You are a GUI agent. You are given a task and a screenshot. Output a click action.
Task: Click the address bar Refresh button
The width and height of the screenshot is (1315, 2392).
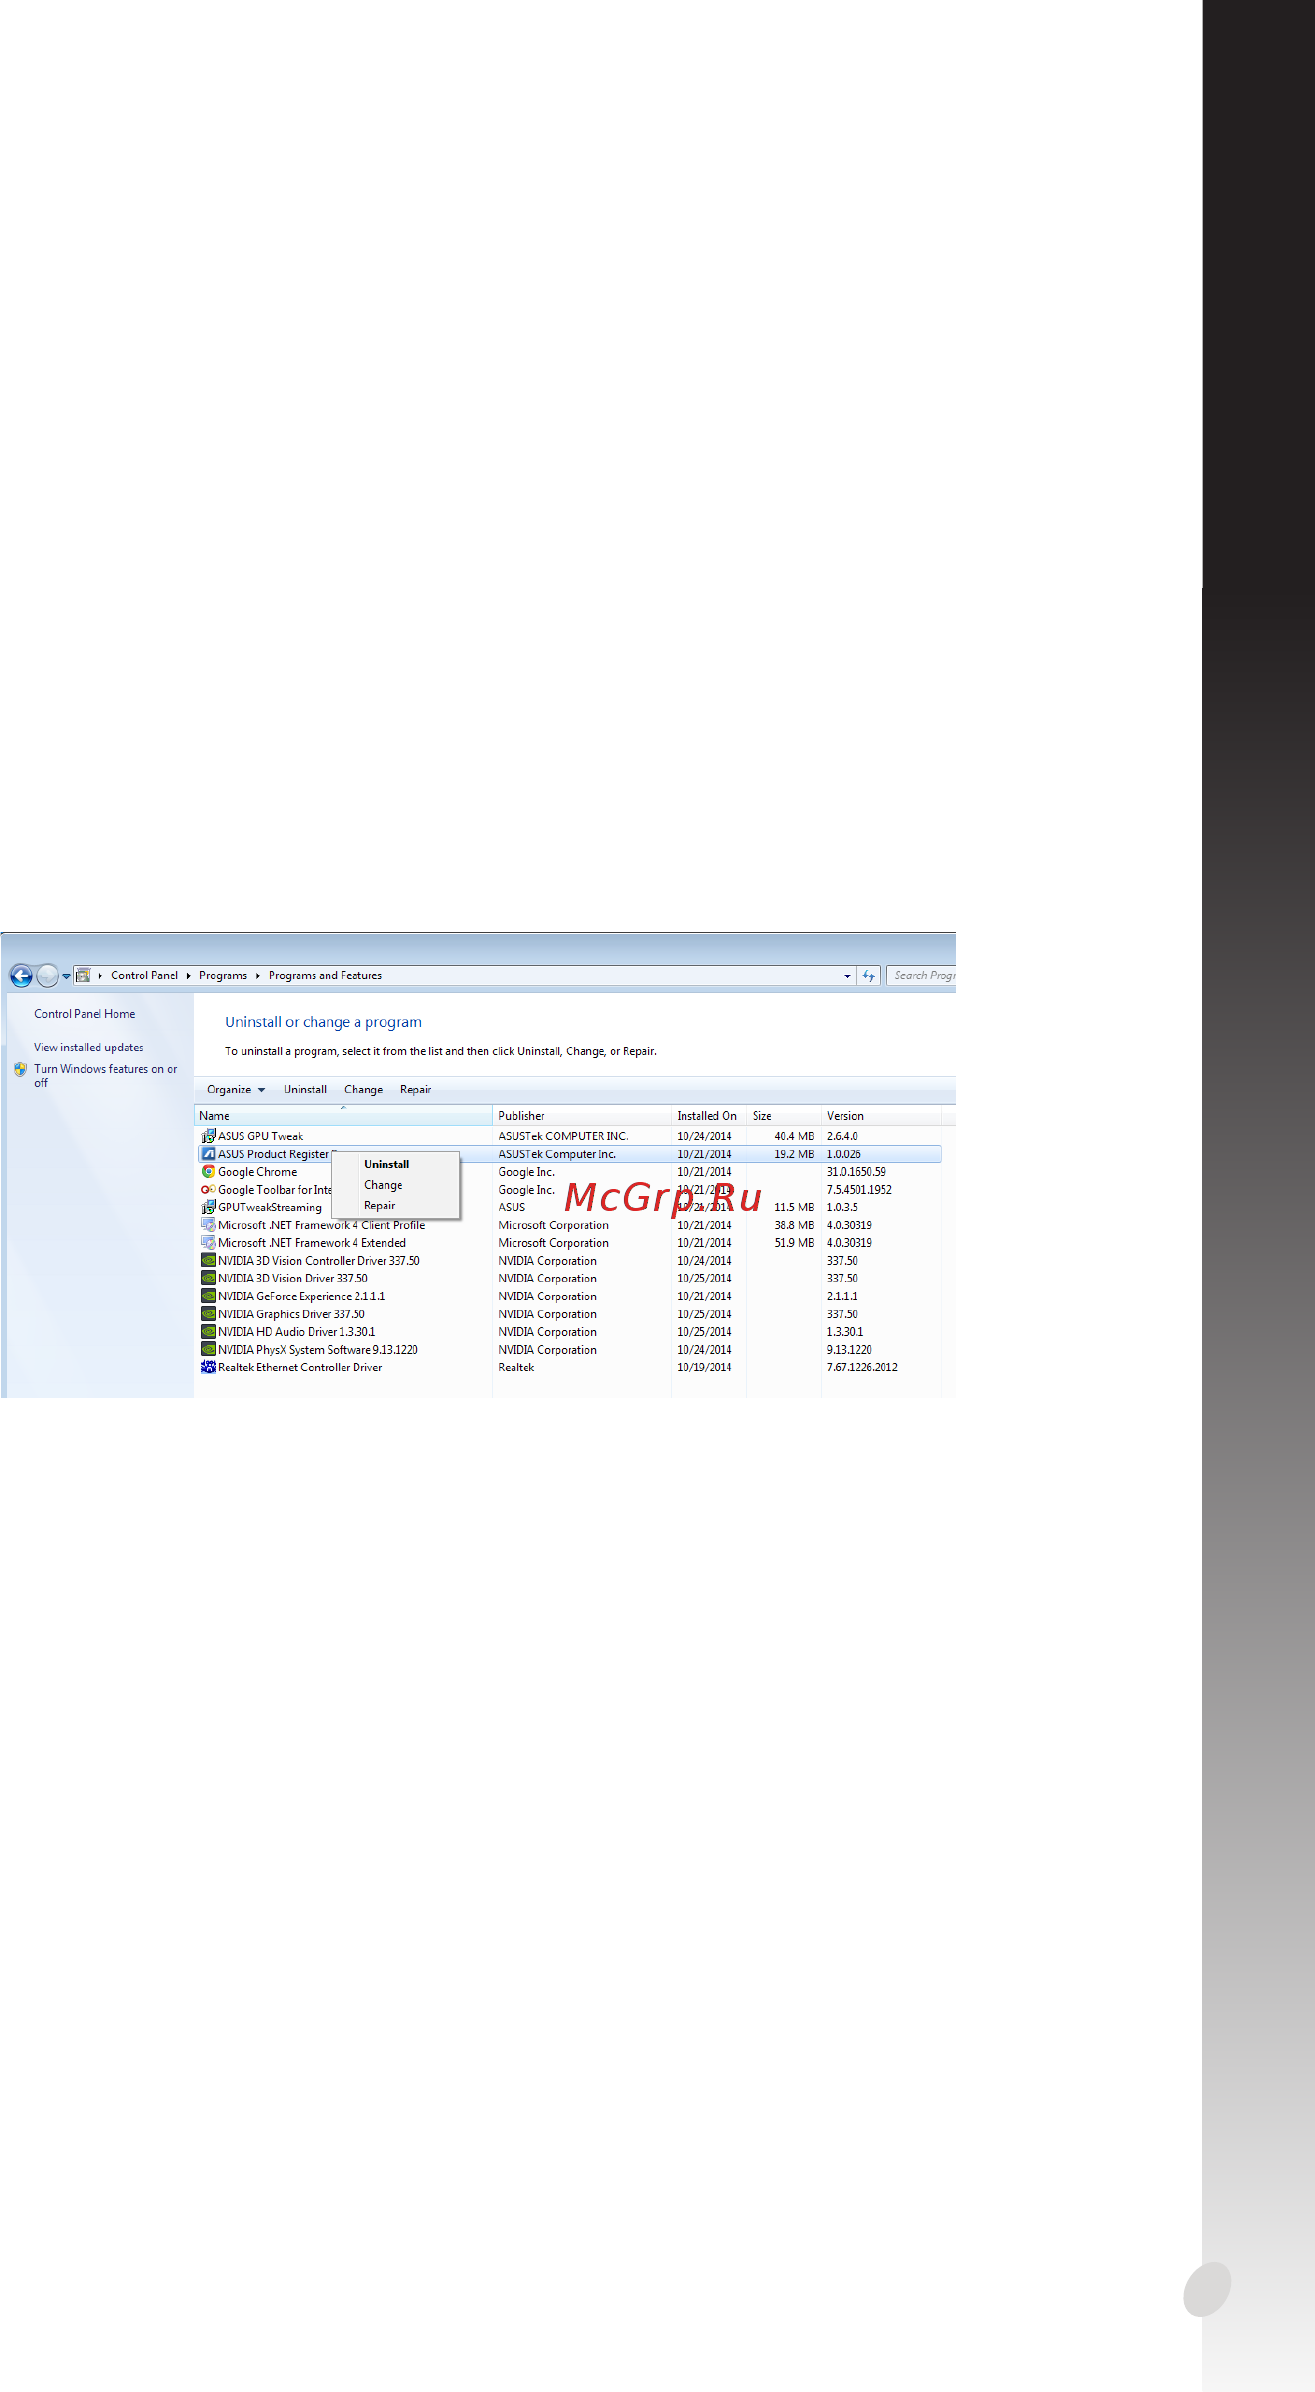tap(868, 975)
